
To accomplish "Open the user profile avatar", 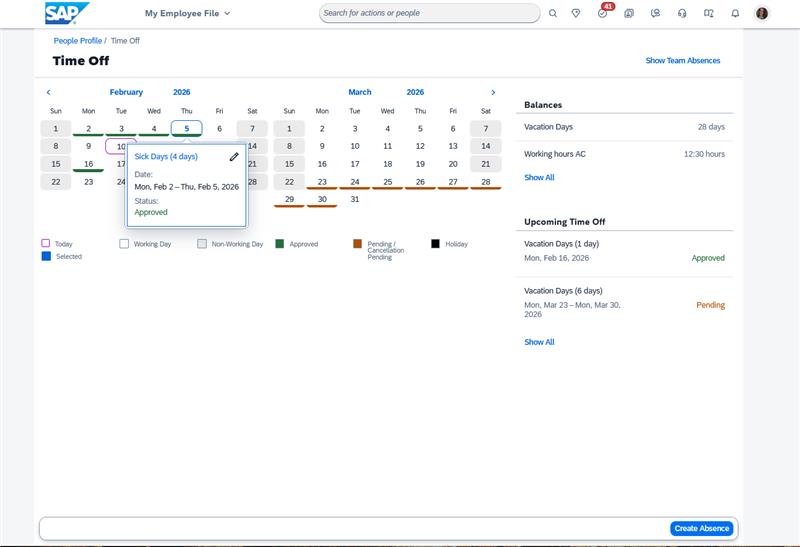I will pyautogui.click(x=762, y=14).
